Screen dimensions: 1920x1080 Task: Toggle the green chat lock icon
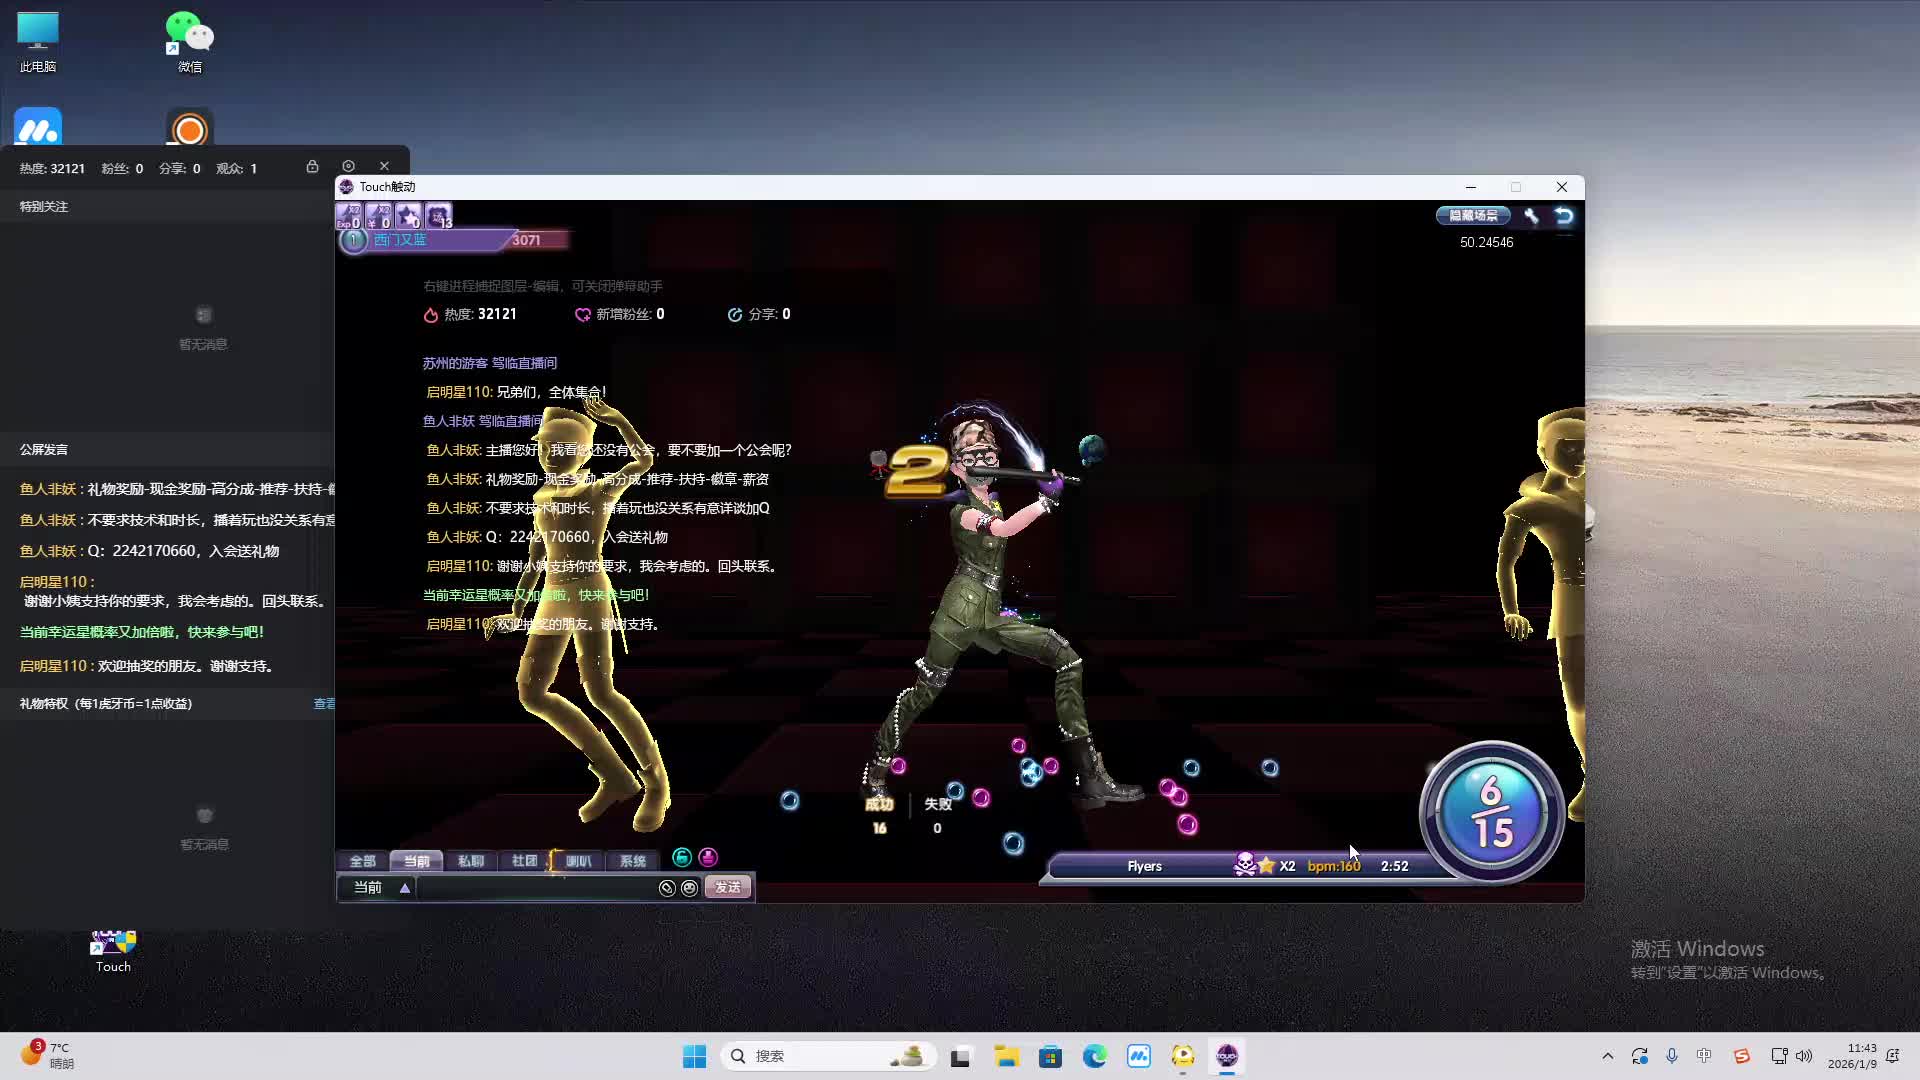[682, 857]
